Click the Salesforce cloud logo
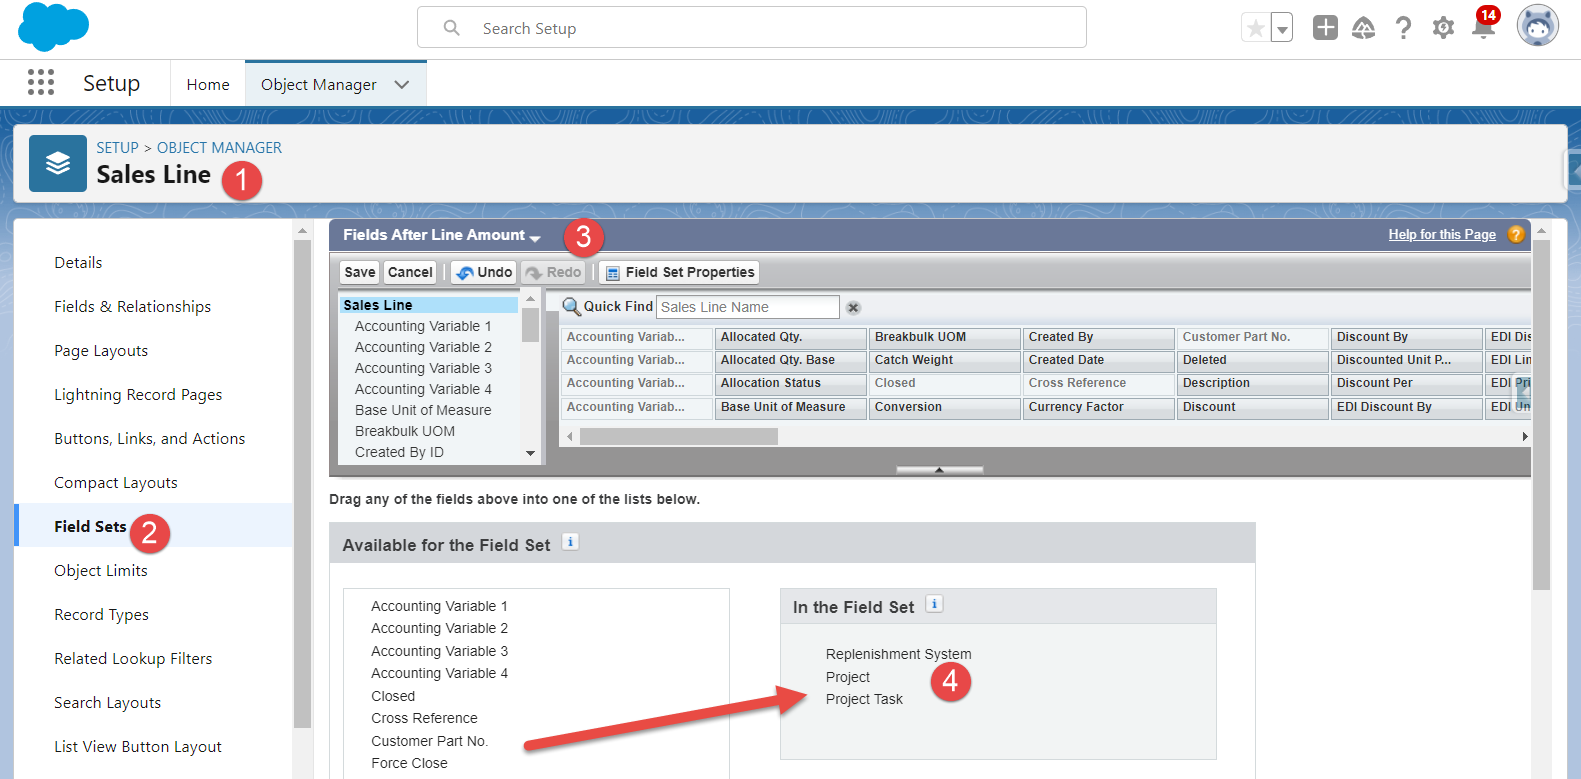 (x=54, y=26)
